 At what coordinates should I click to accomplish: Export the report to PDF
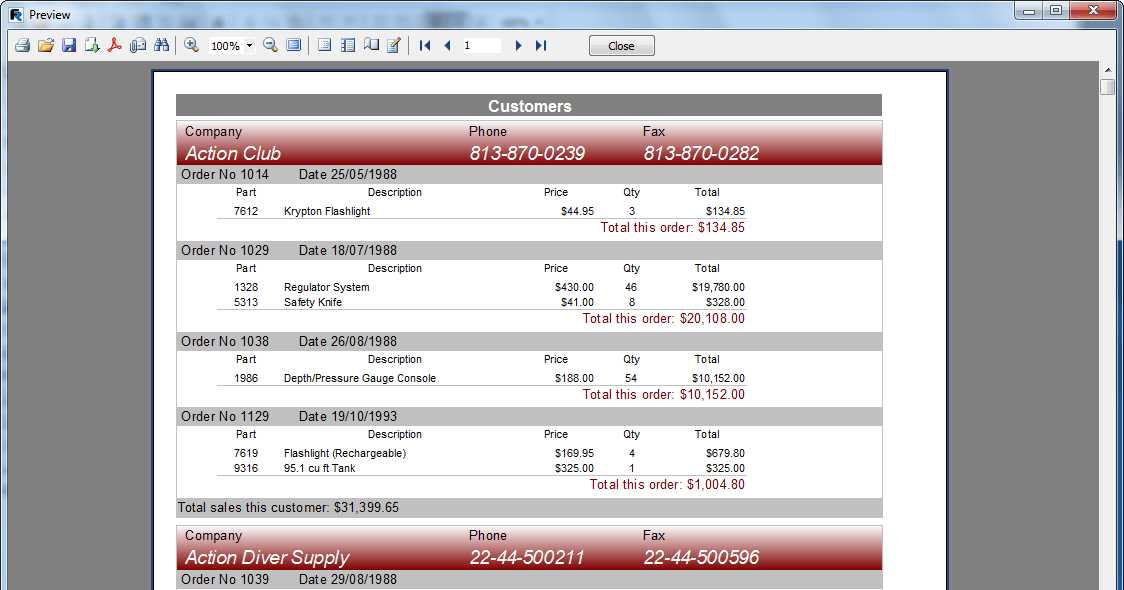pos(115,45)
